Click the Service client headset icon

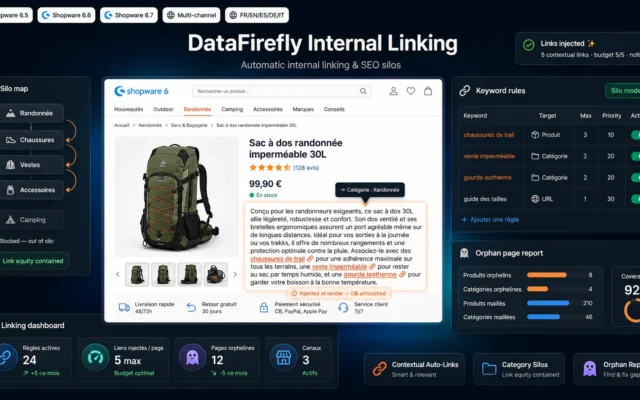(x=343, y=307)
